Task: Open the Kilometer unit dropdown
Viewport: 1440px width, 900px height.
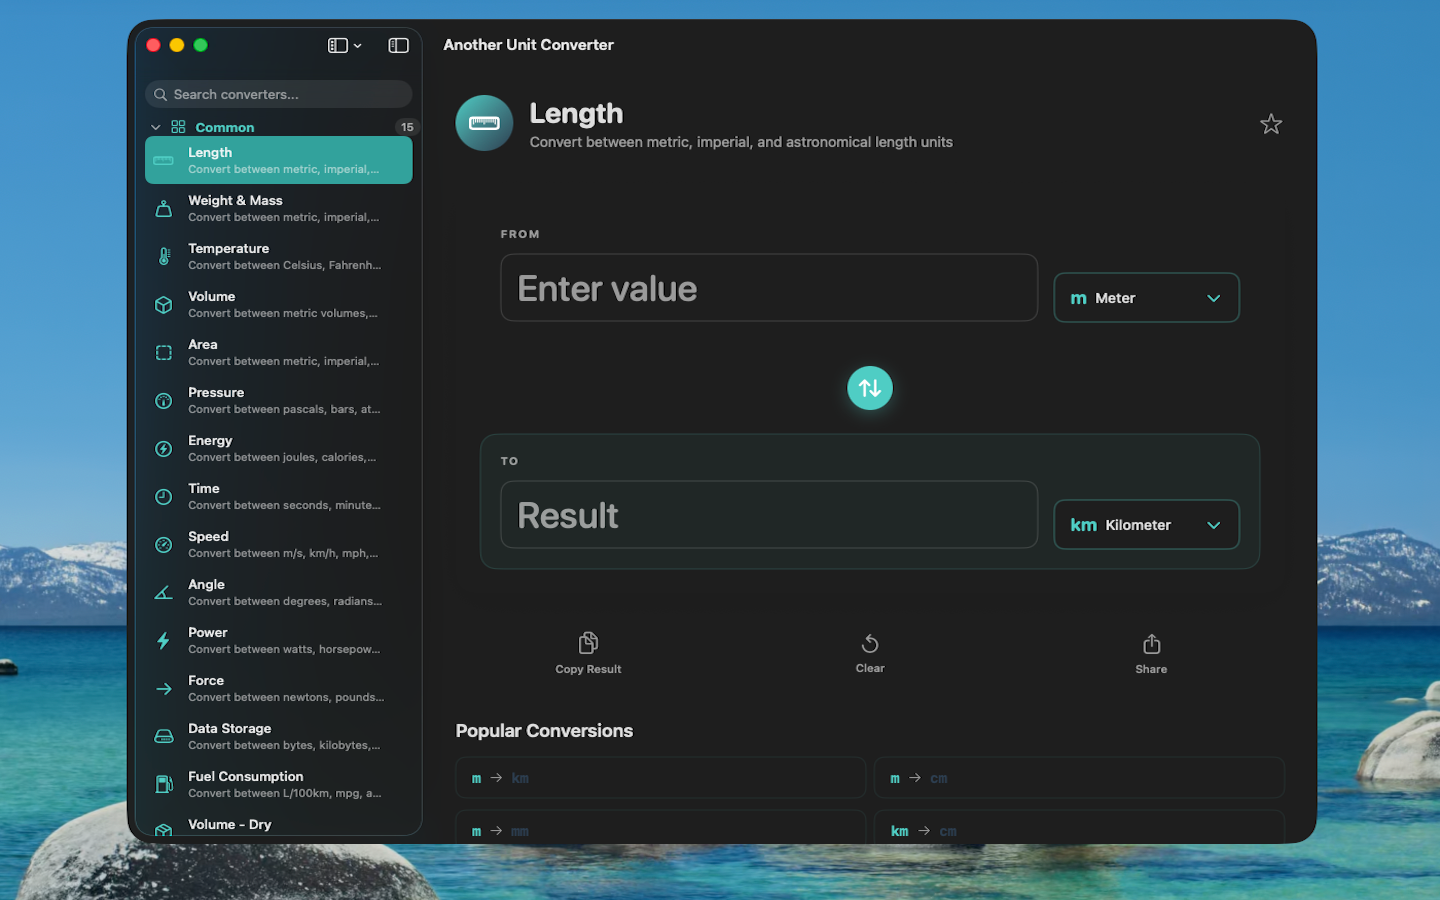Action: tap(1146, 524)
